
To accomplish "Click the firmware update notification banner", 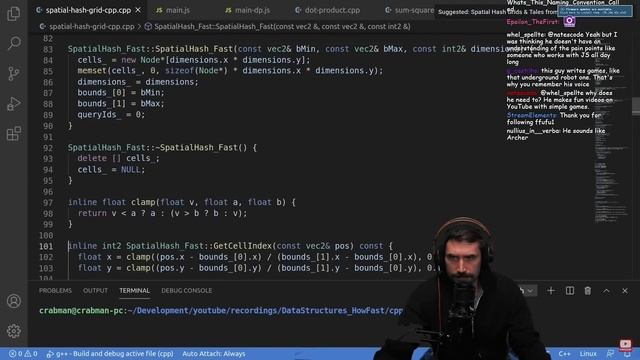I will (596, 11).
